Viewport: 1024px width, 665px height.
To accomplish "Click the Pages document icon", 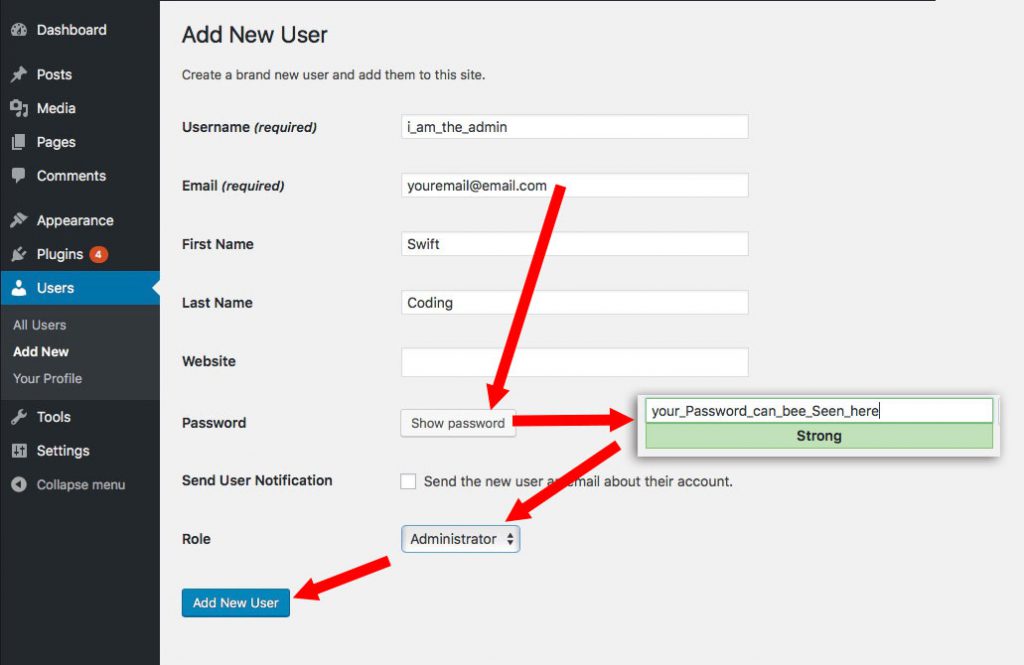I will [x=18, y=142].
